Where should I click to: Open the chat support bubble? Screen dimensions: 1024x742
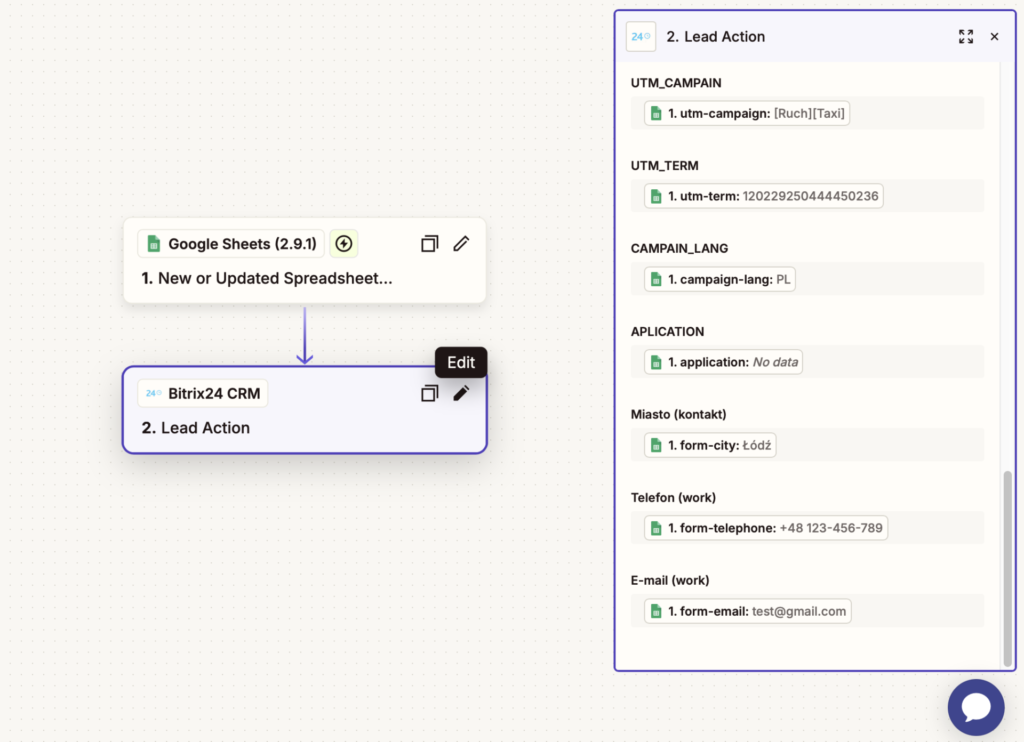[976, 707]
